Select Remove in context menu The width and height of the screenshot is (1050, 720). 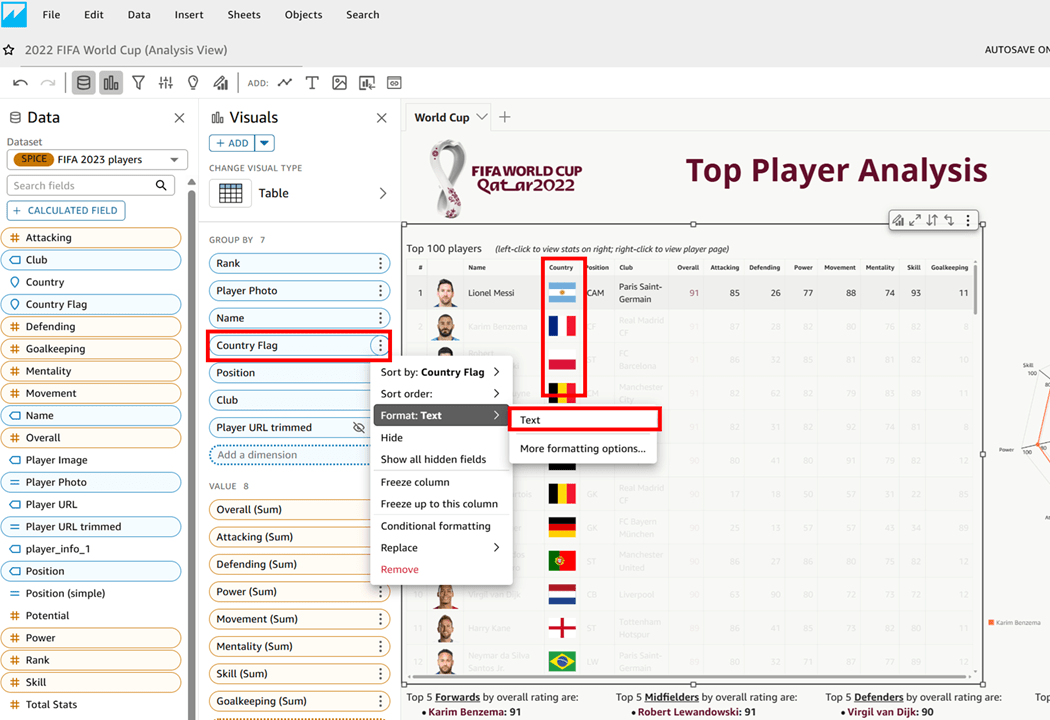[442, 569]
